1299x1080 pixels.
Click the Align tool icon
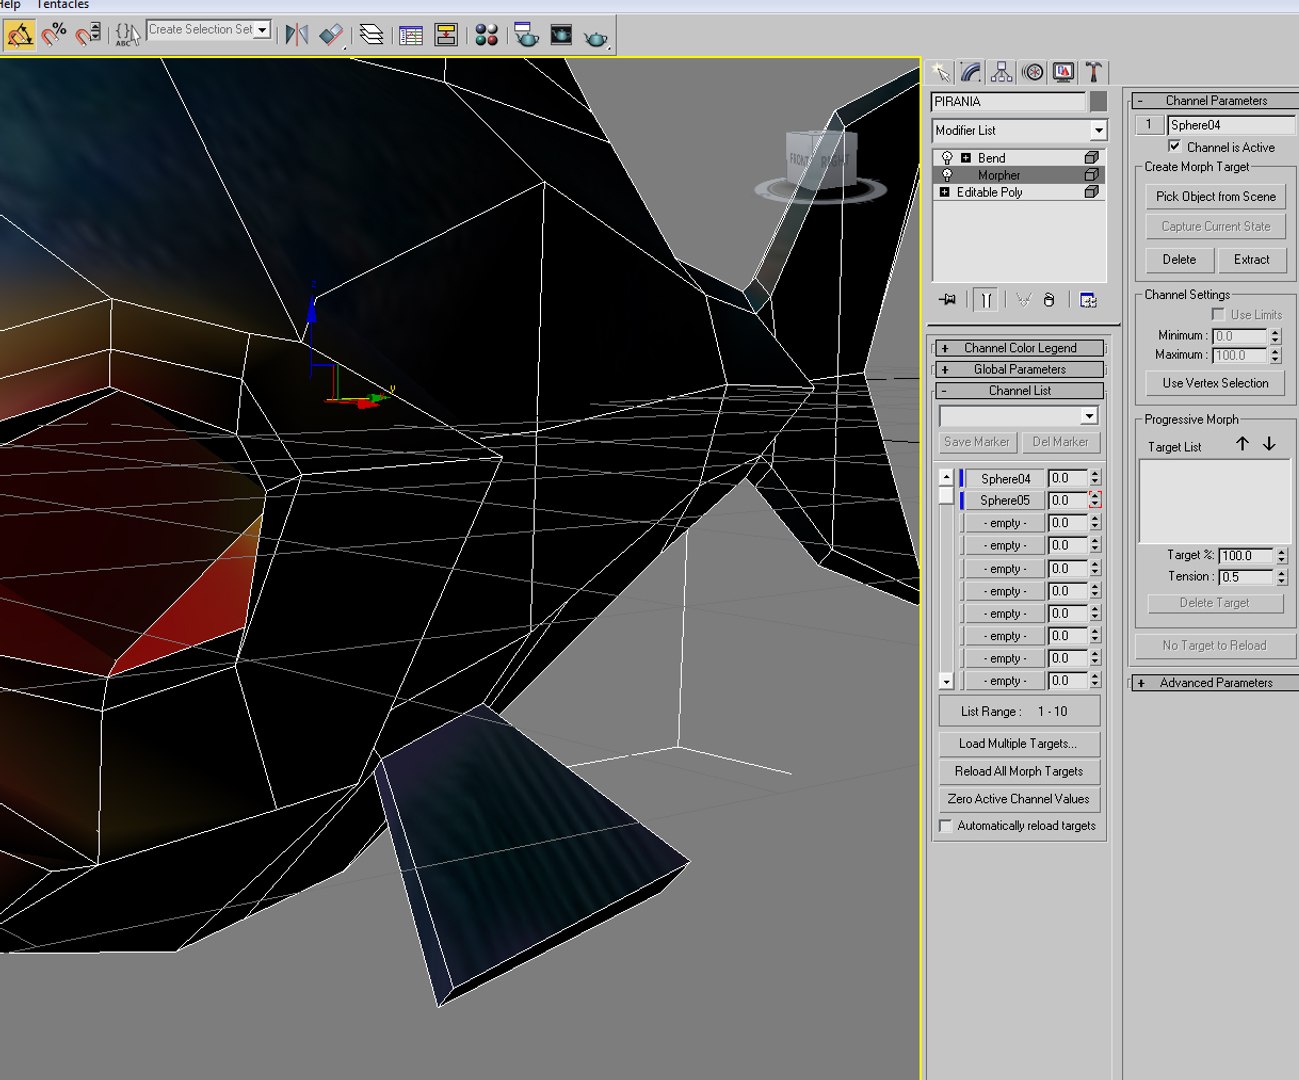[x=331, y=35]
